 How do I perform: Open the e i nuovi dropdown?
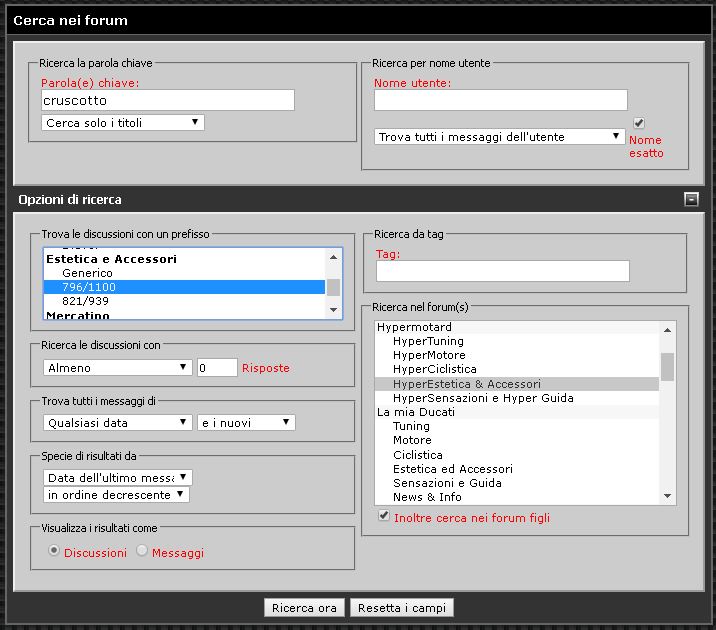pos(247,422)
